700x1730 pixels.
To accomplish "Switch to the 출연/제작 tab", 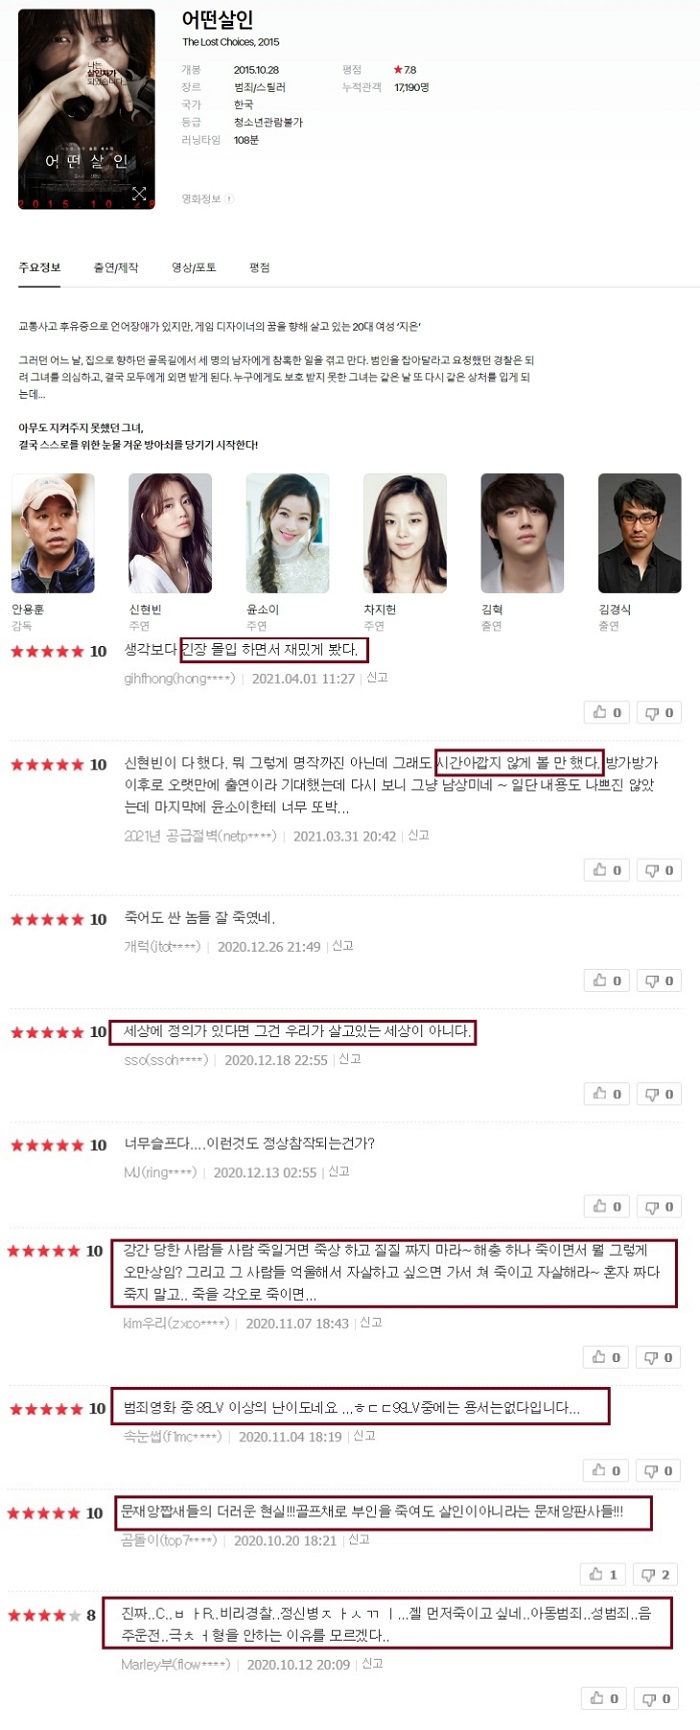I will 116,268.
